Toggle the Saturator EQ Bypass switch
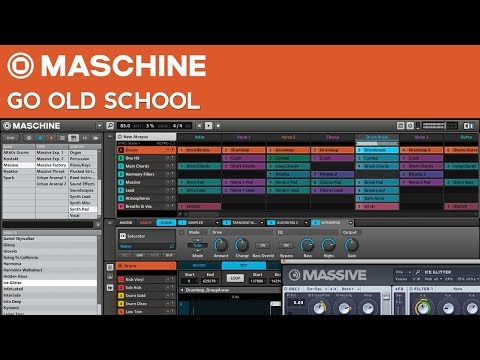 coord(286,245)
